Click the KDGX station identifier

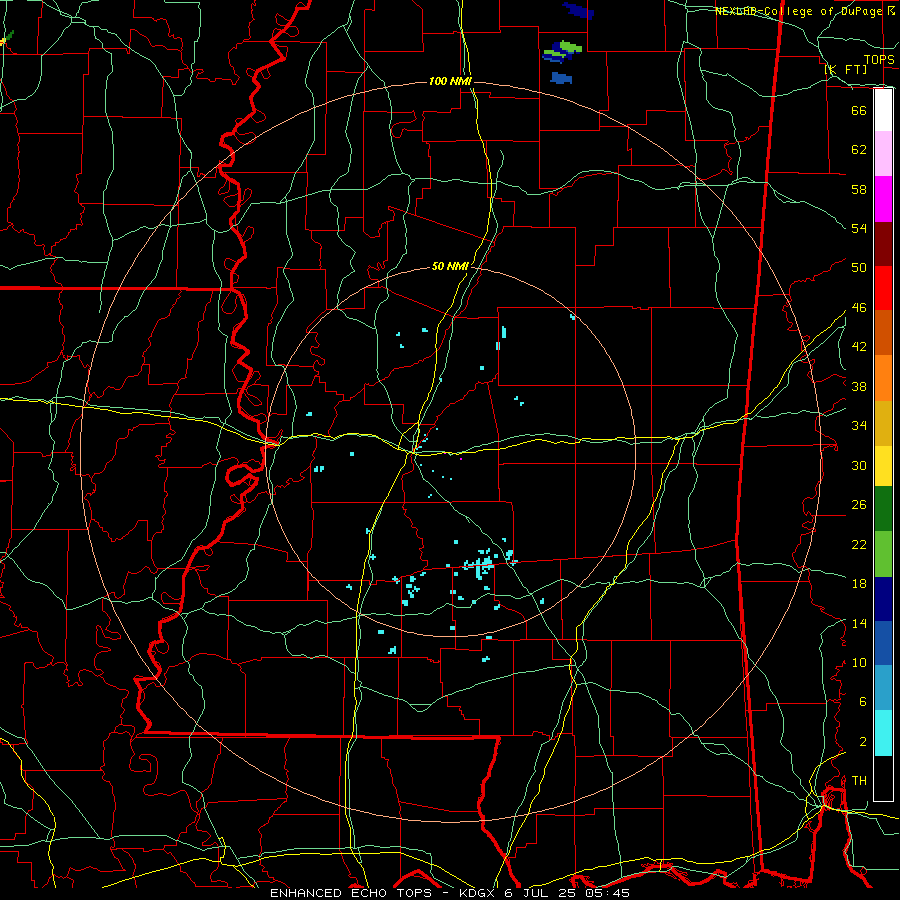point(477,893)
